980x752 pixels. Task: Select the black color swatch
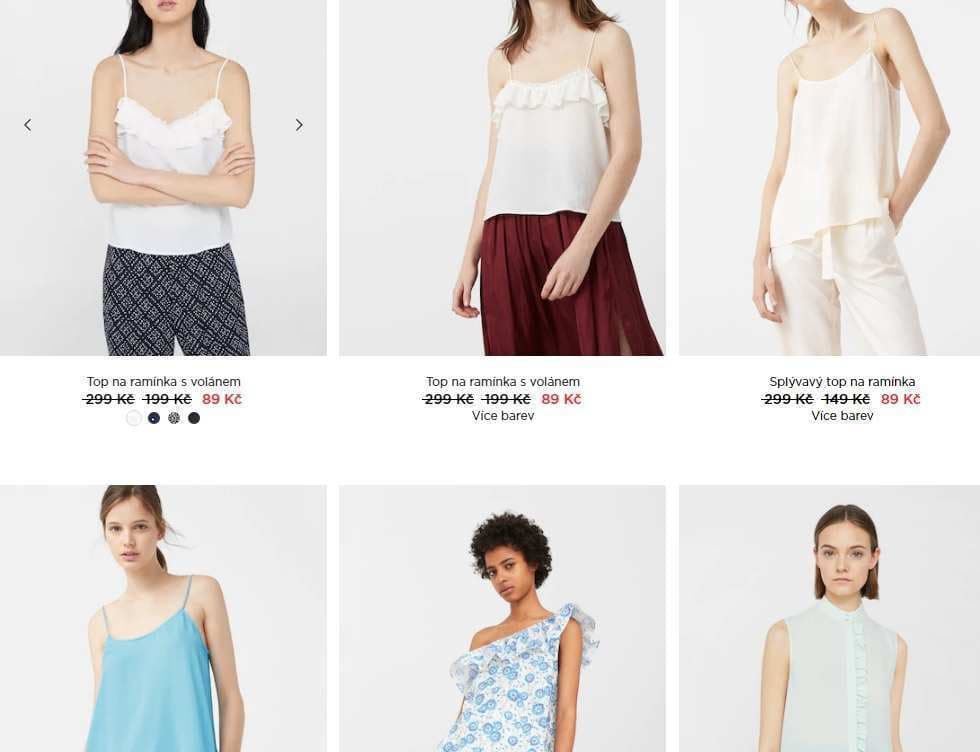(x=194, y=418)
